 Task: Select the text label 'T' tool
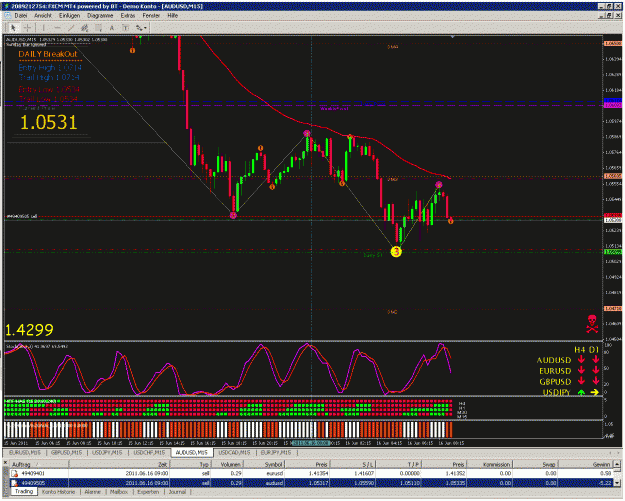pyautogui.click(x=125, y=28)
